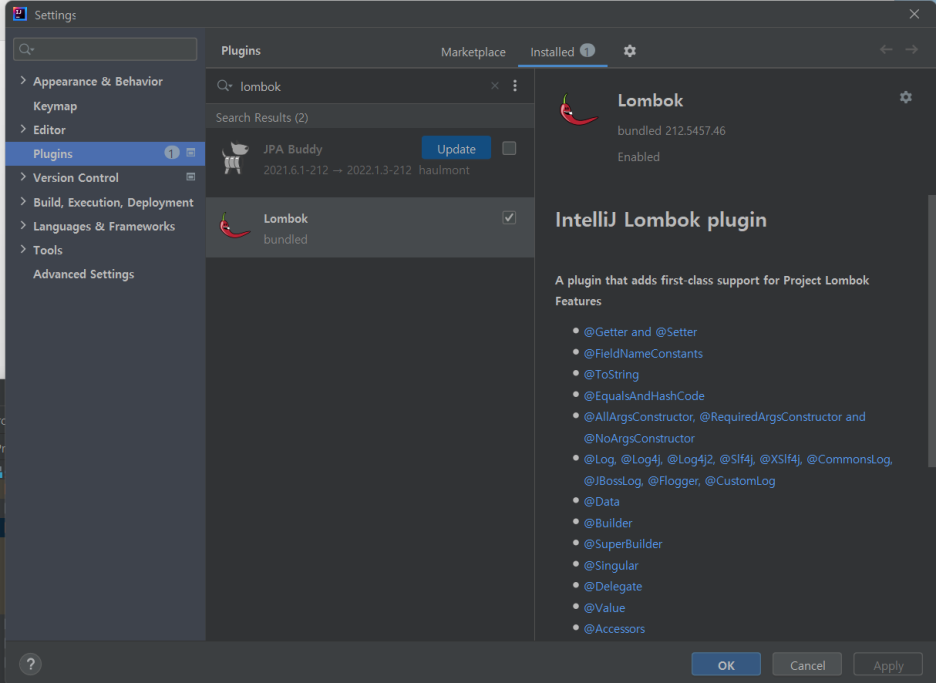Viewport: 936px width, 683px height.
Task: Open the @ToString link
Action: coord(611,374)
